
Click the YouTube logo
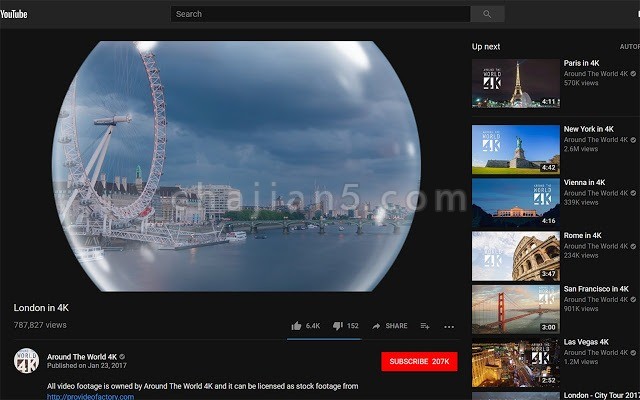click(x=13, y=14)
